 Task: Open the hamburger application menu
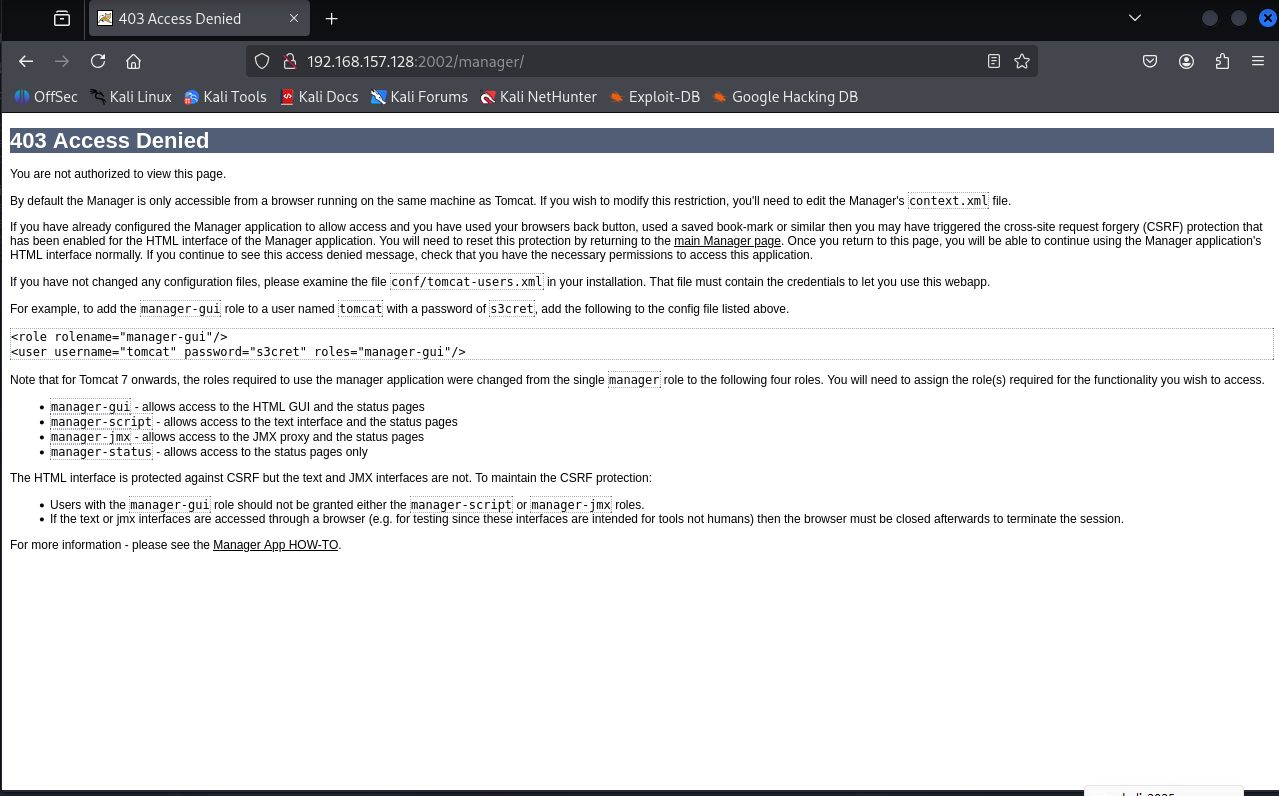[x=1258, y=61]
